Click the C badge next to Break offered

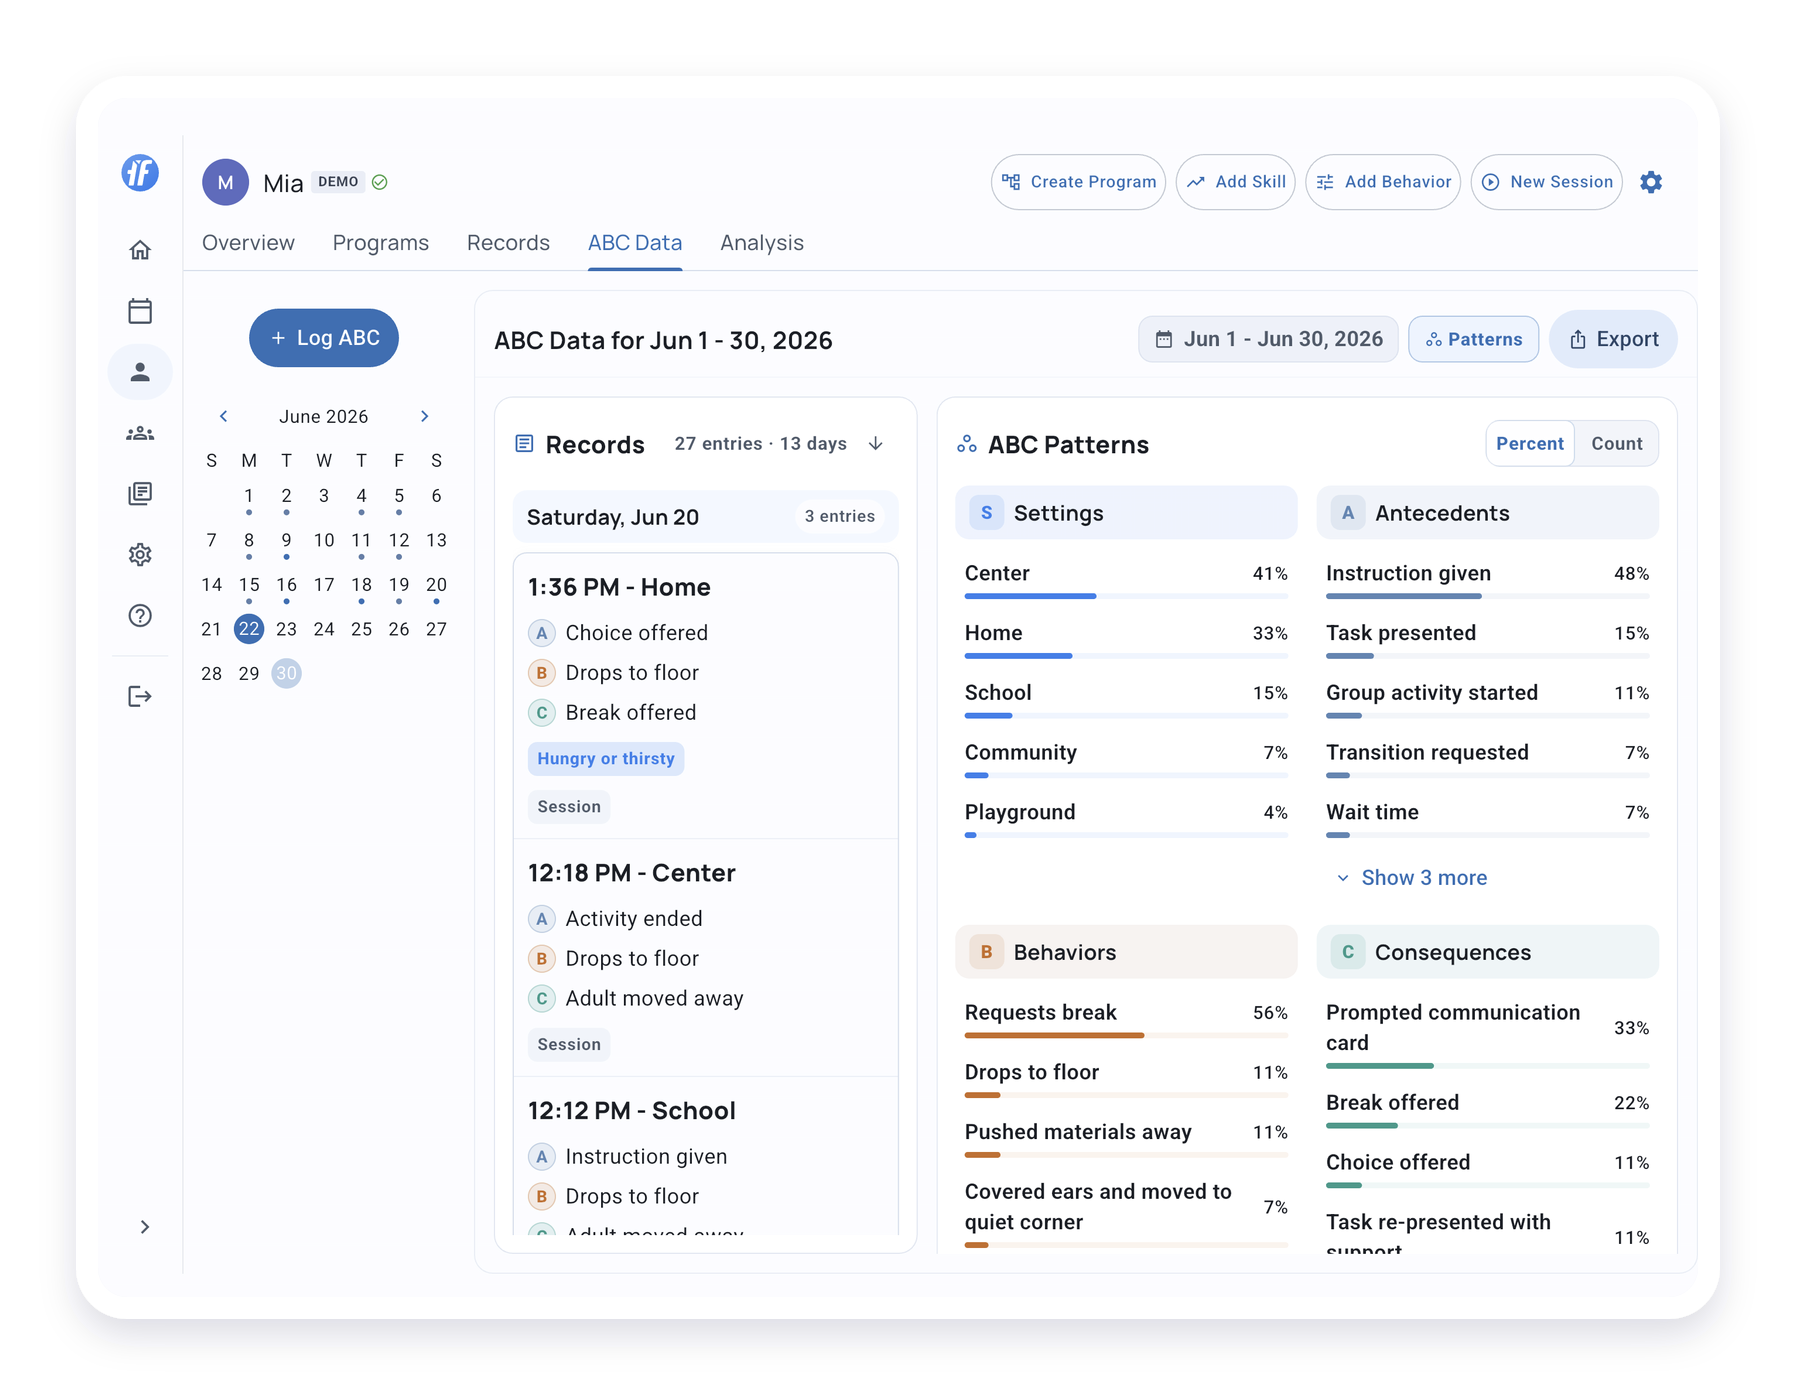pos(541,713)
